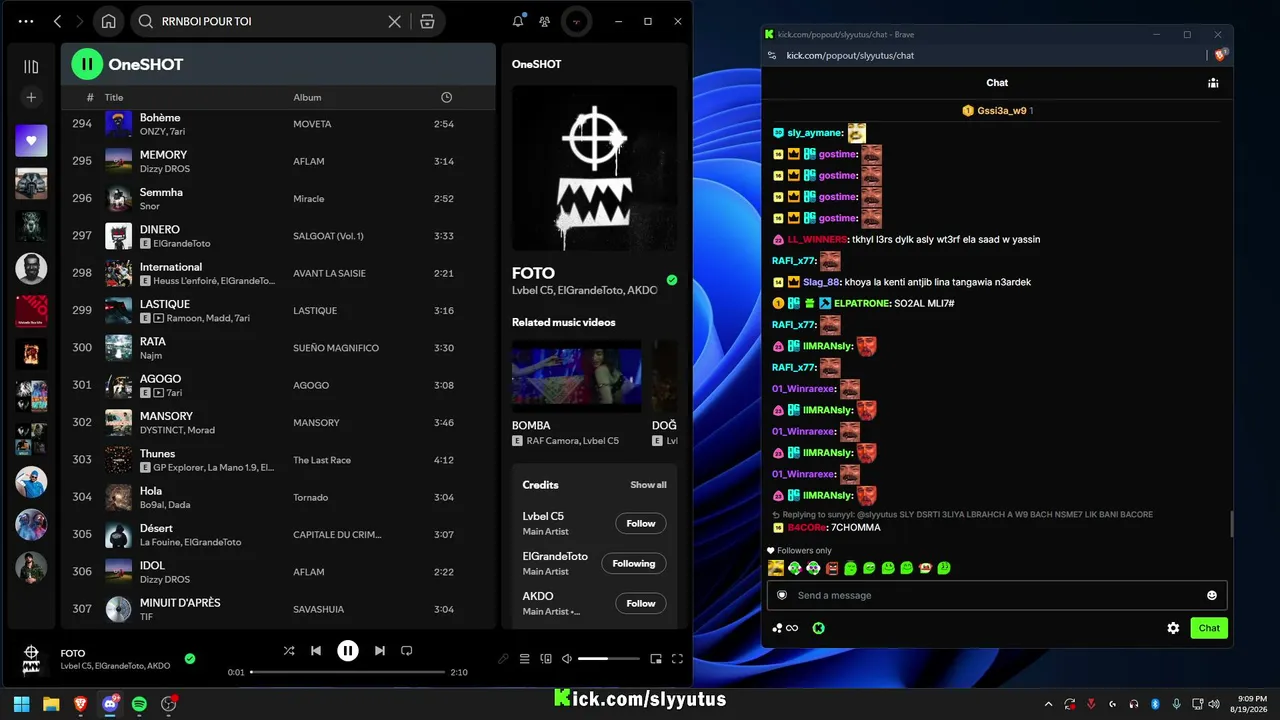Viewport: 1280px width, 720px height.
Task: Collapse Your Library in Spotify sidebar
Action: click(x=31, y=66)
